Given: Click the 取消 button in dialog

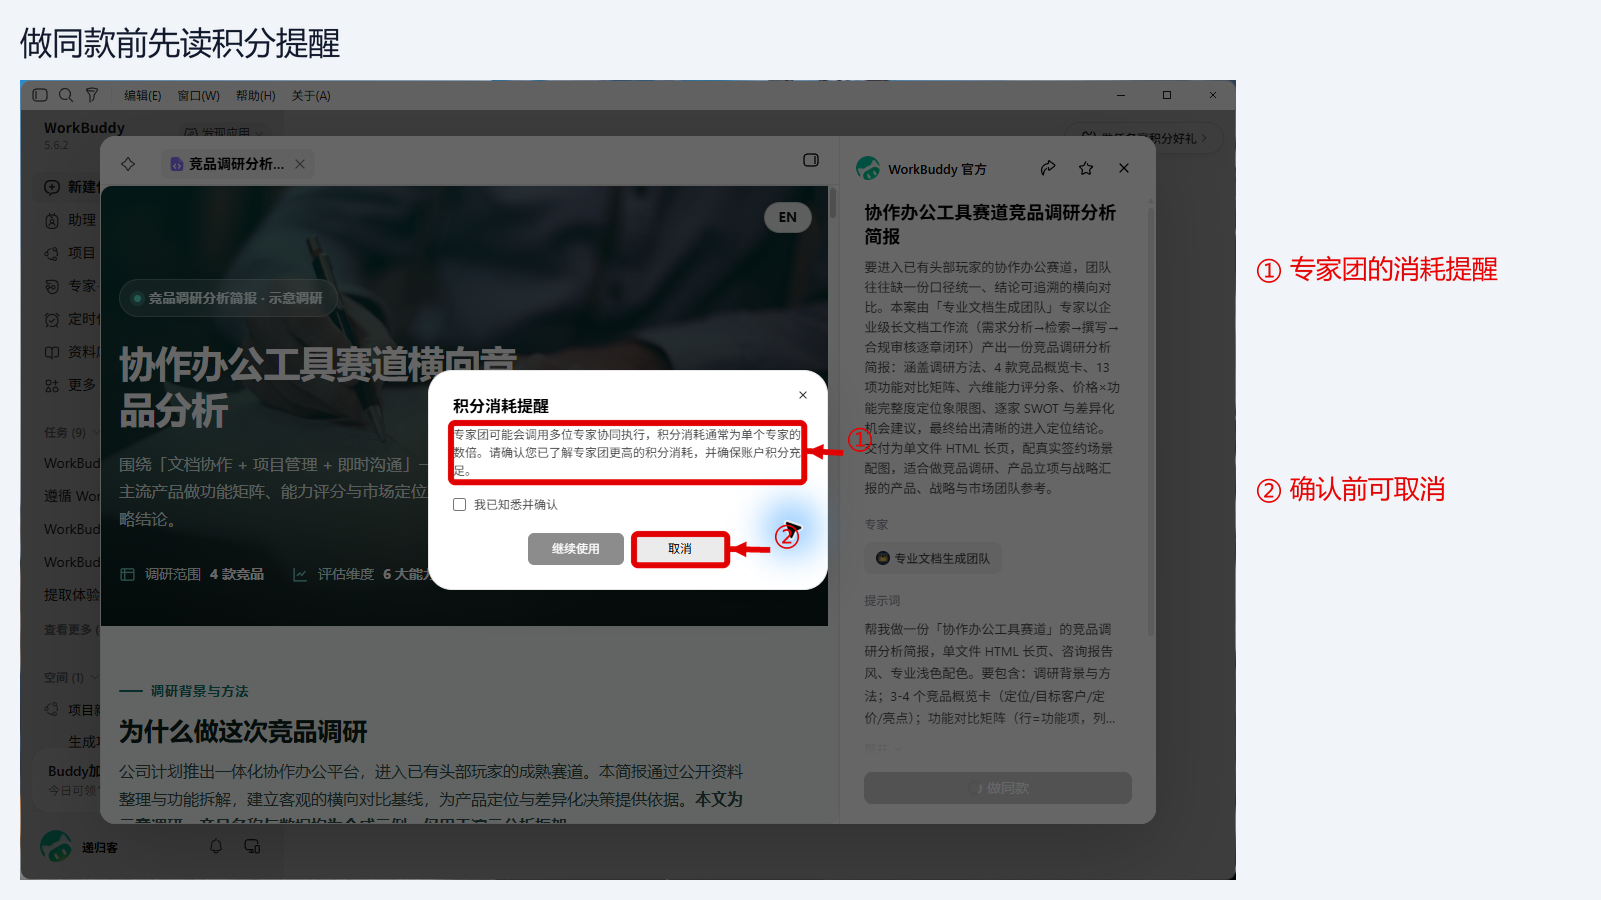Looking at the screenshot, I should 680,549.
